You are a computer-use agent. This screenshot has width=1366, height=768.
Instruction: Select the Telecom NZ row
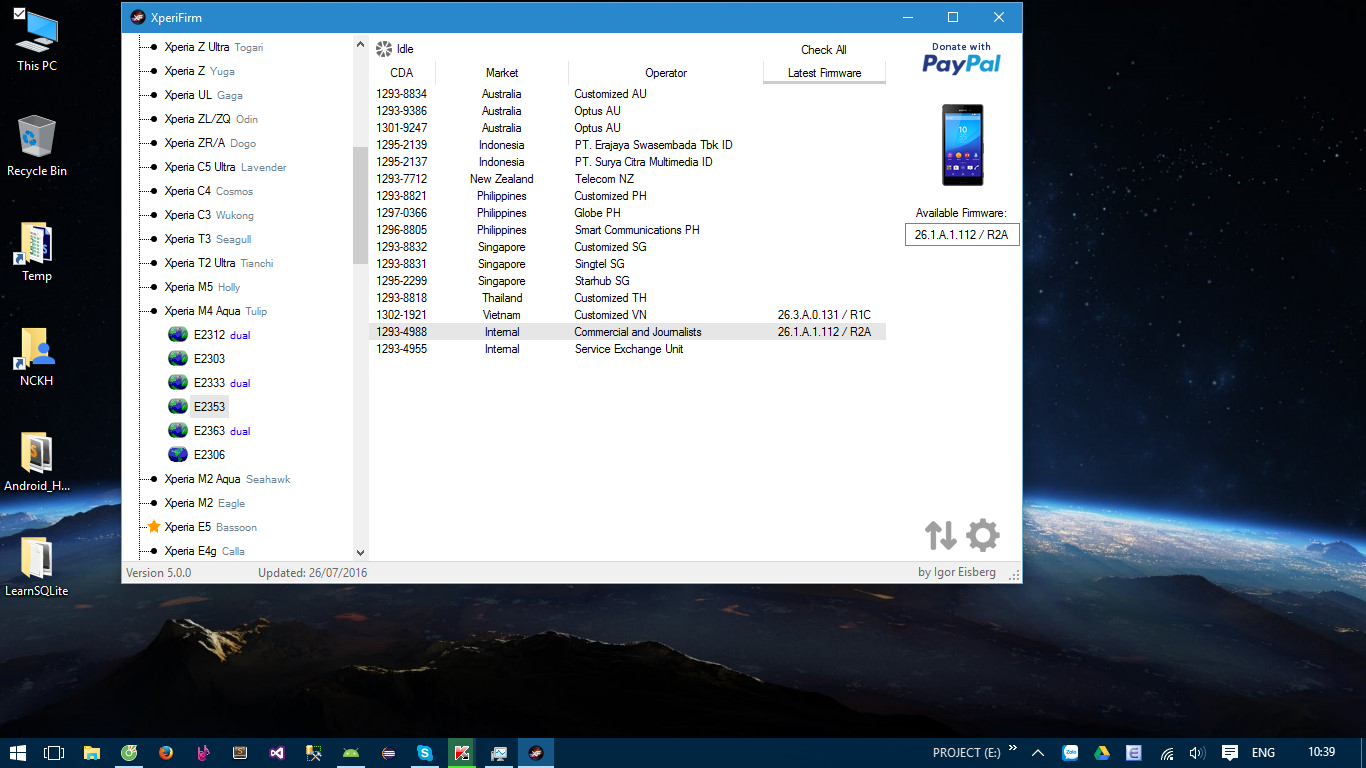pyautogui.click(x=627, y=179)
